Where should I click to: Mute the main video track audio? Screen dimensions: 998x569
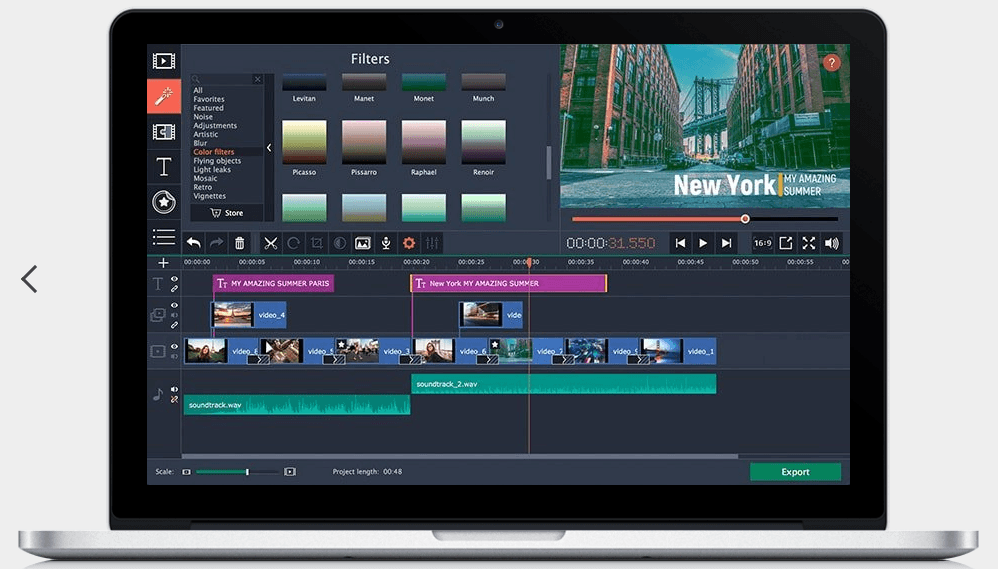click(174, 356)
